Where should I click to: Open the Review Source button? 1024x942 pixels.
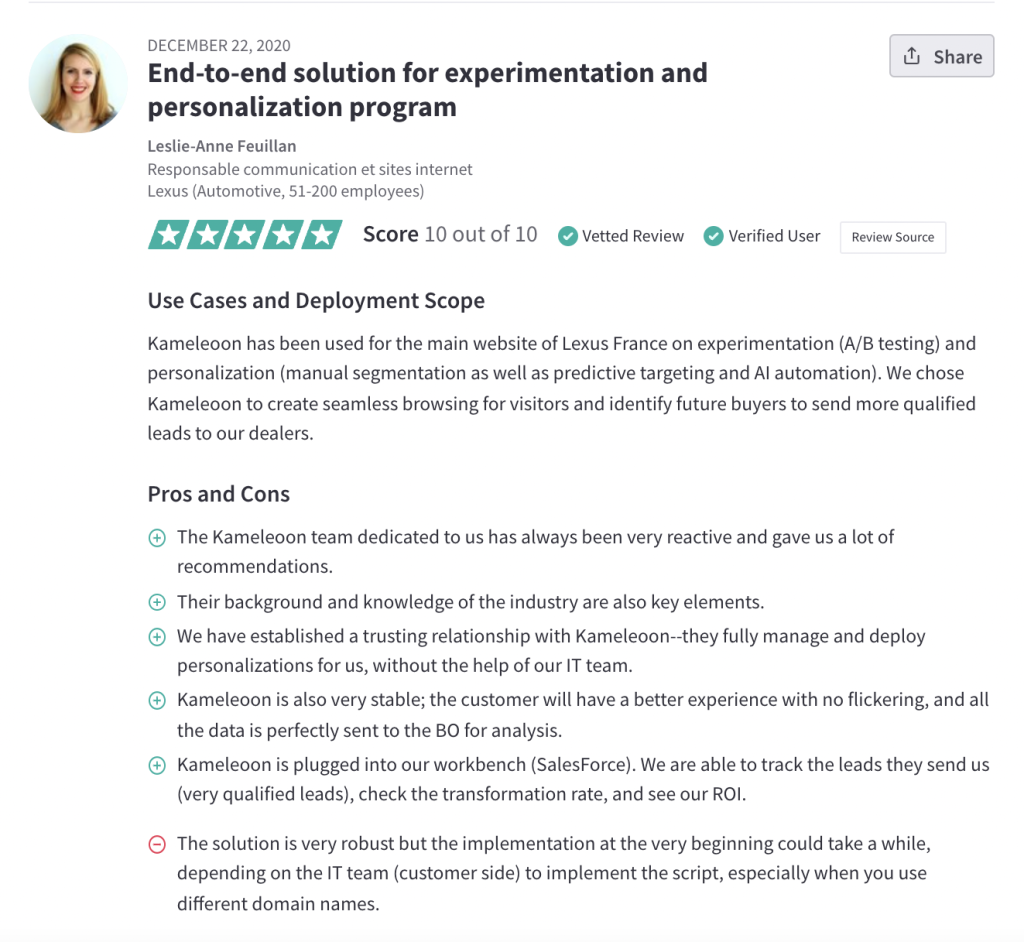pyautogui.click(x=892, y=237)
